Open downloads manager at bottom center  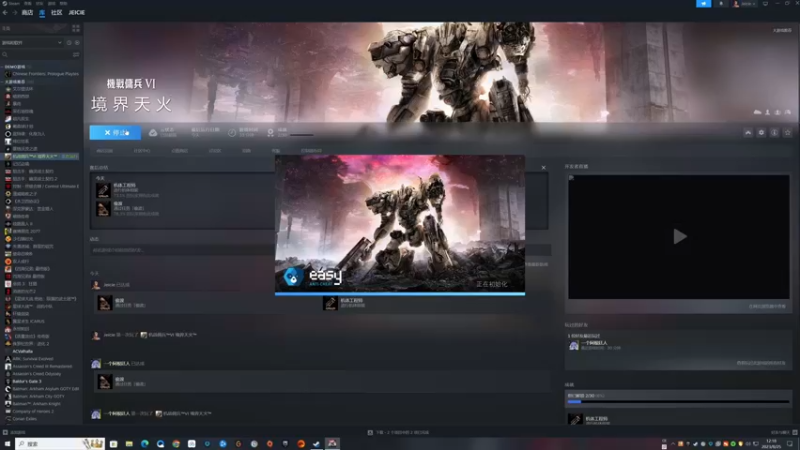point(398,433)
